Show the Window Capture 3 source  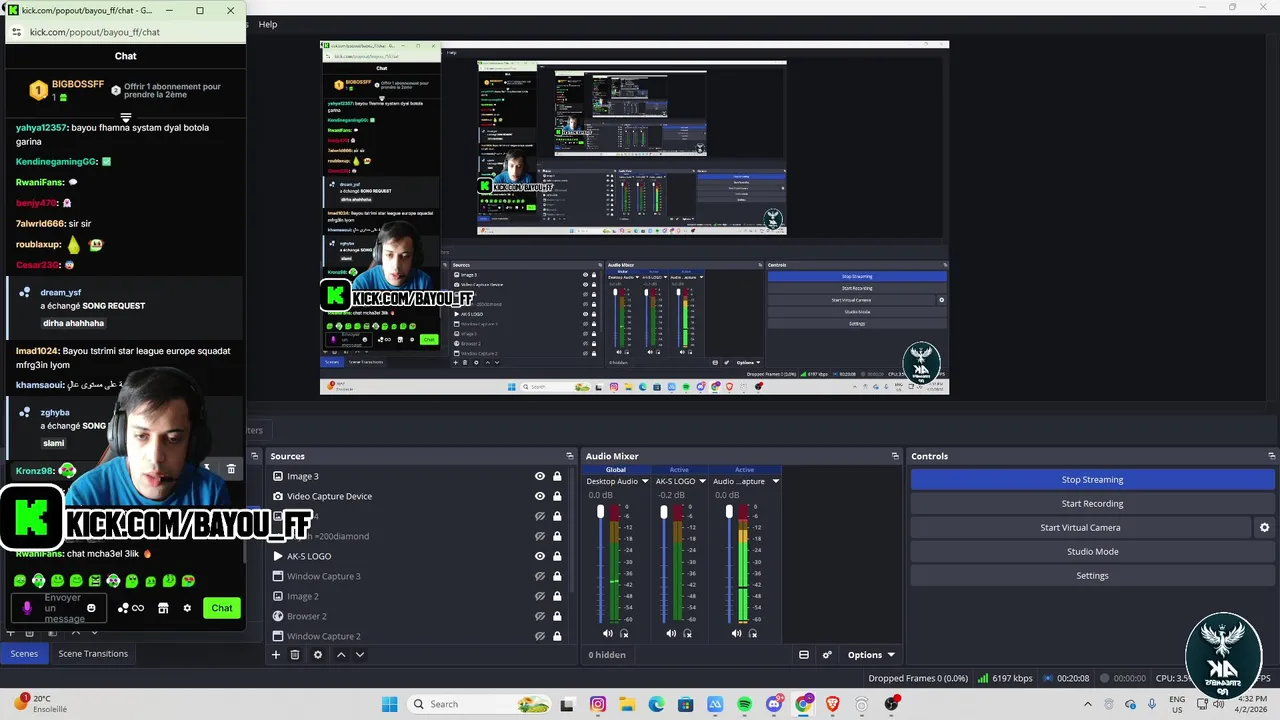click(540, 576)
